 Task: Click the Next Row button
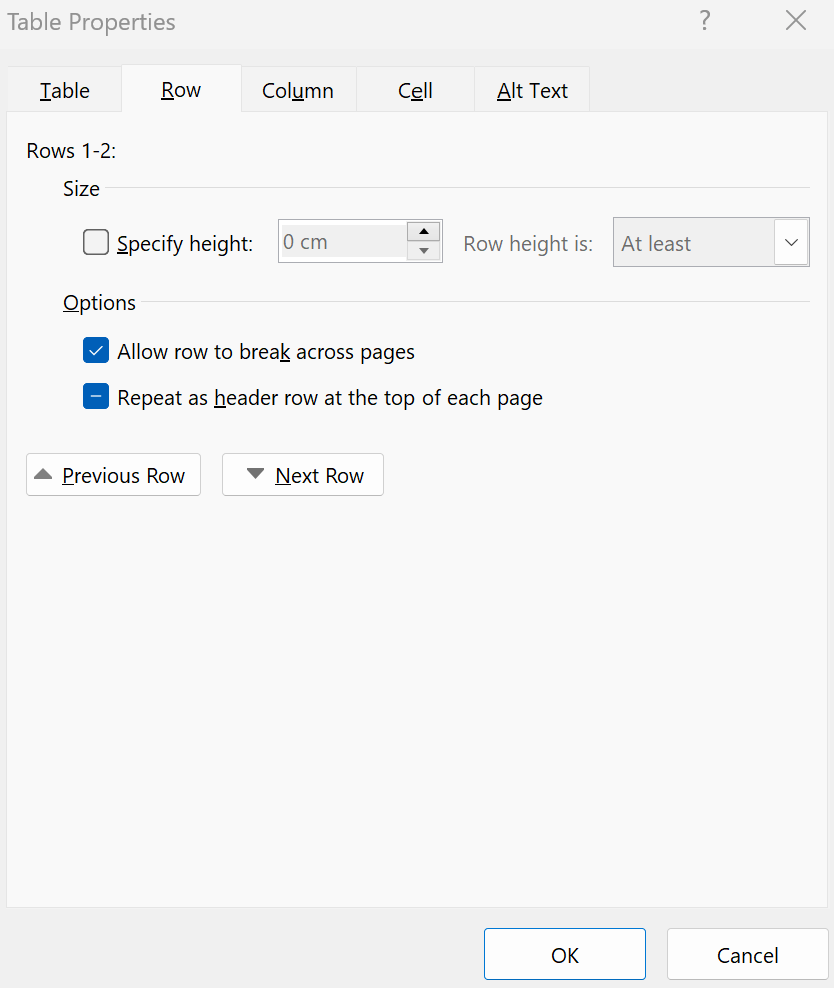(303, 475)
